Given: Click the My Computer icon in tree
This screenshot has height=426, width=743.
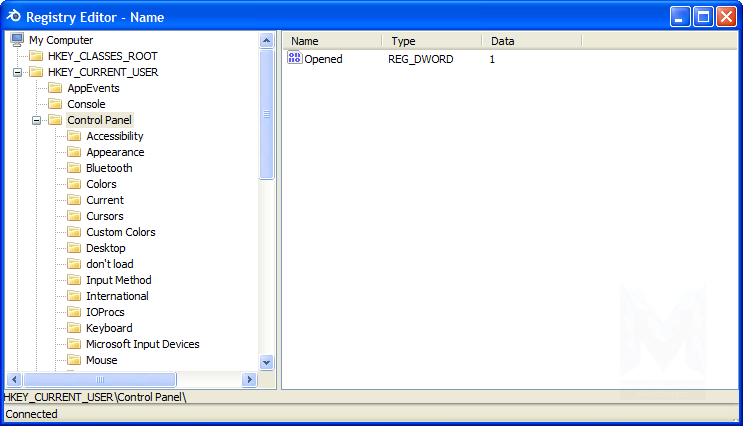Looking at the screenshot, I should pyautogui.click(x=17, y=40).
